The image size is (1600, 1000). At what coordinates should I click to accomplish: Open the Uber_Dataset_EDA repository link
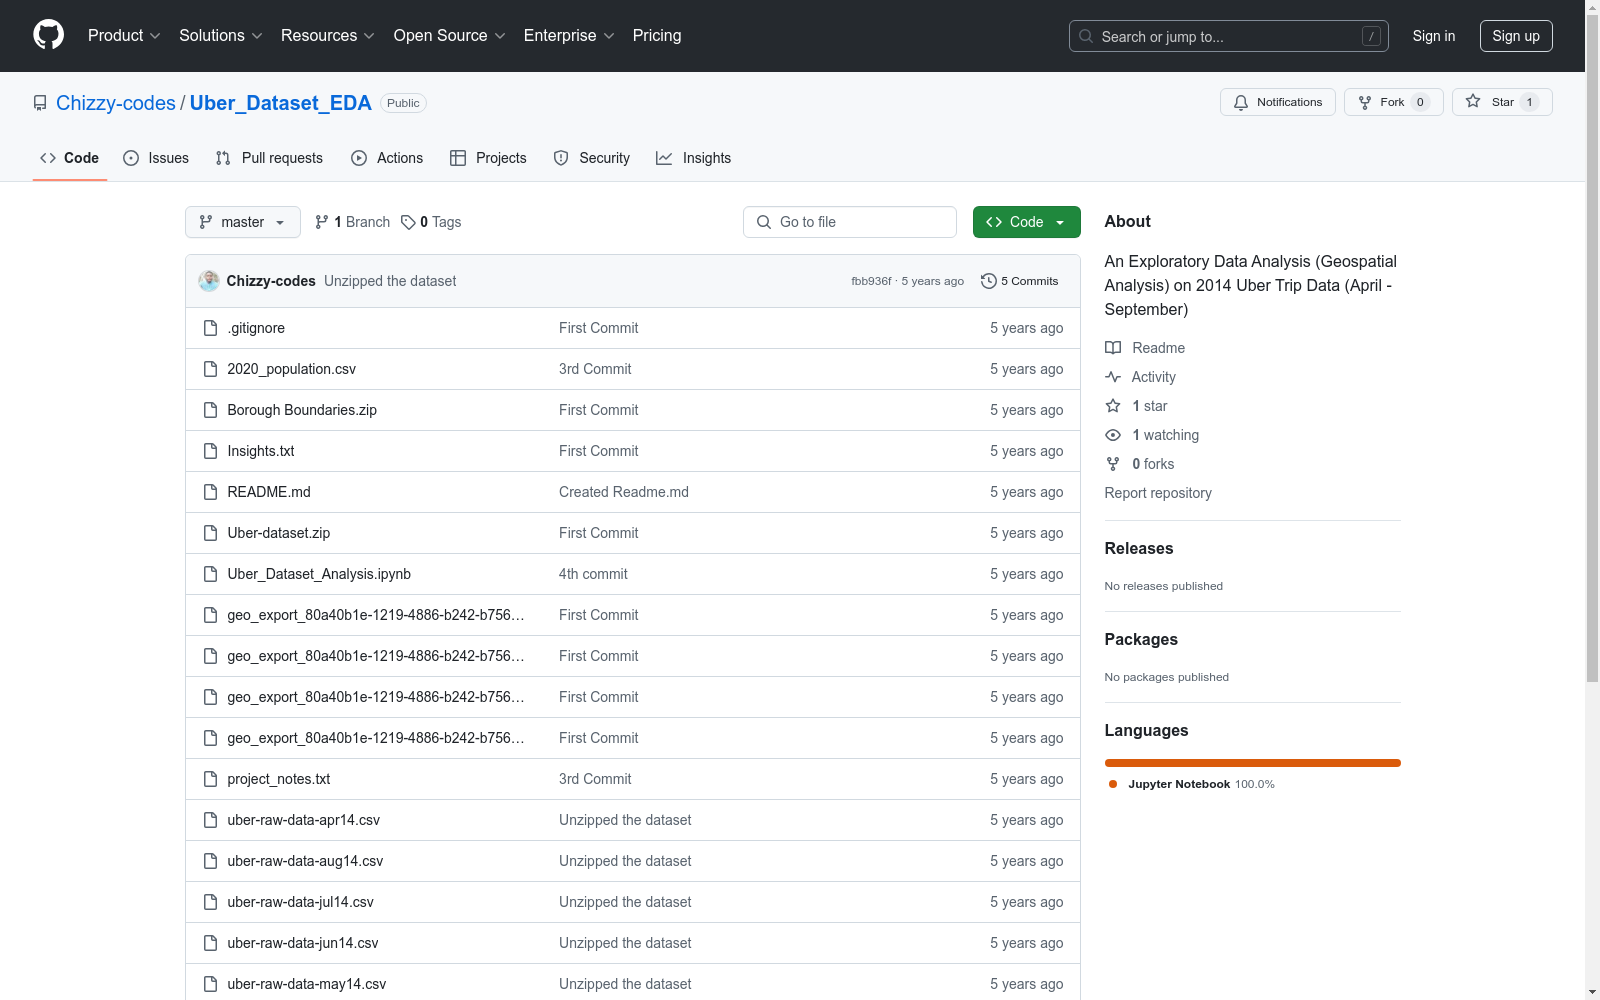281,103
